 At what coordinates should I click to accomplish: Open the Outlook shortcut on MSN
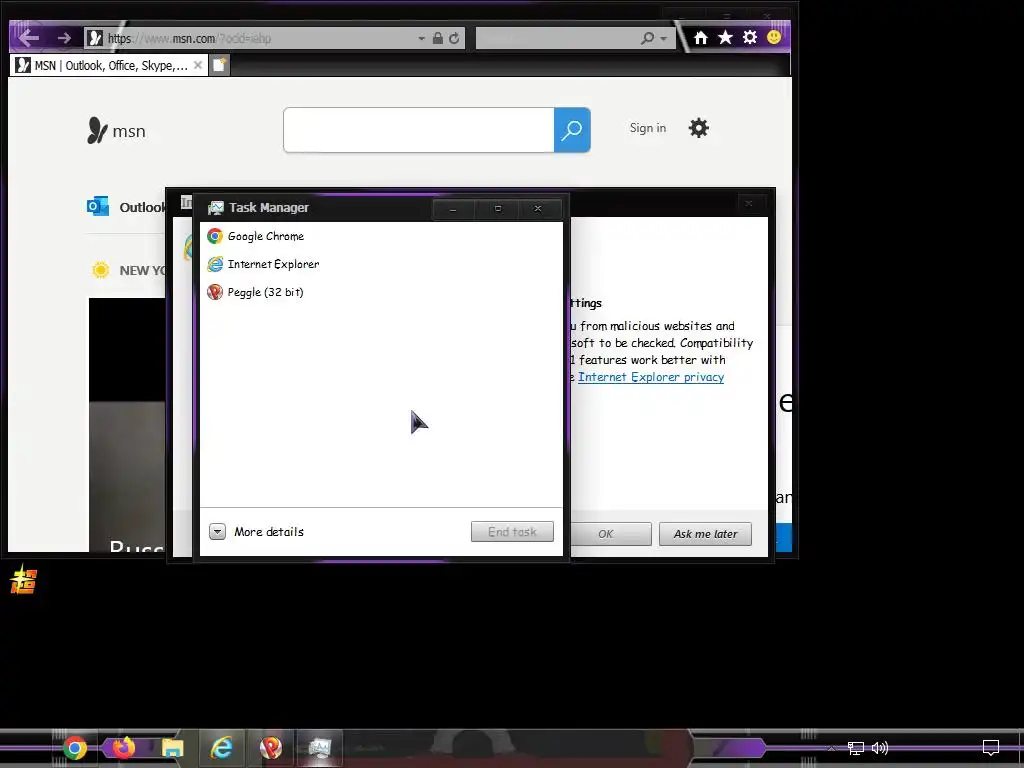click(127, 207)
